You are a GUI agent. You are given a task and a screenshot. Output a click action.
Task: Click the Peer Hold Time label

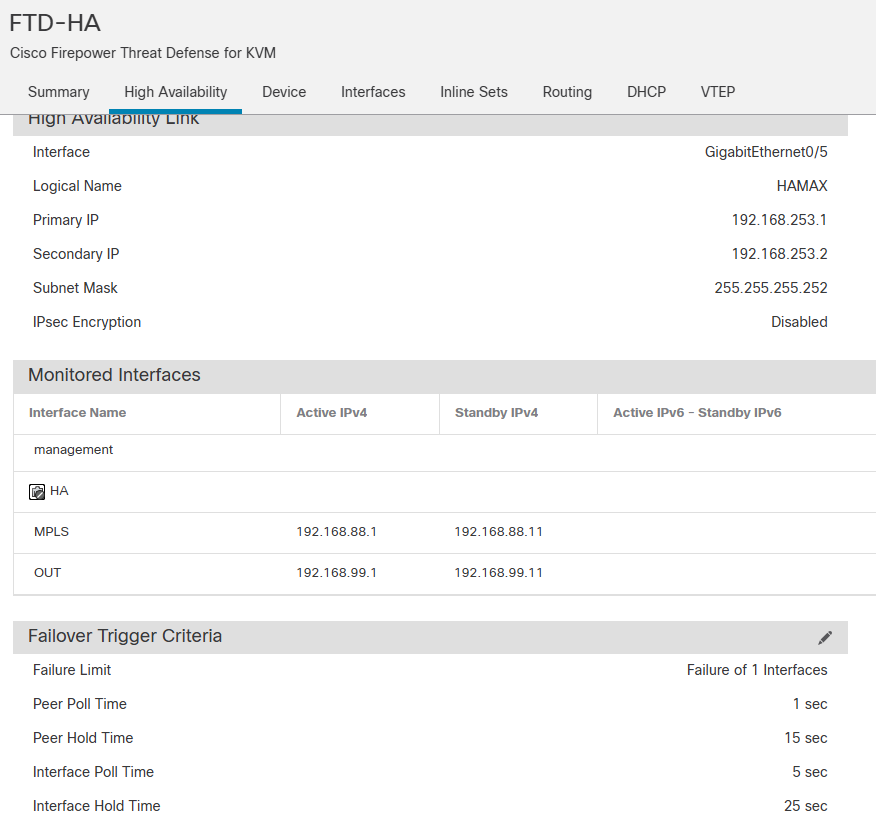(83, 738)
